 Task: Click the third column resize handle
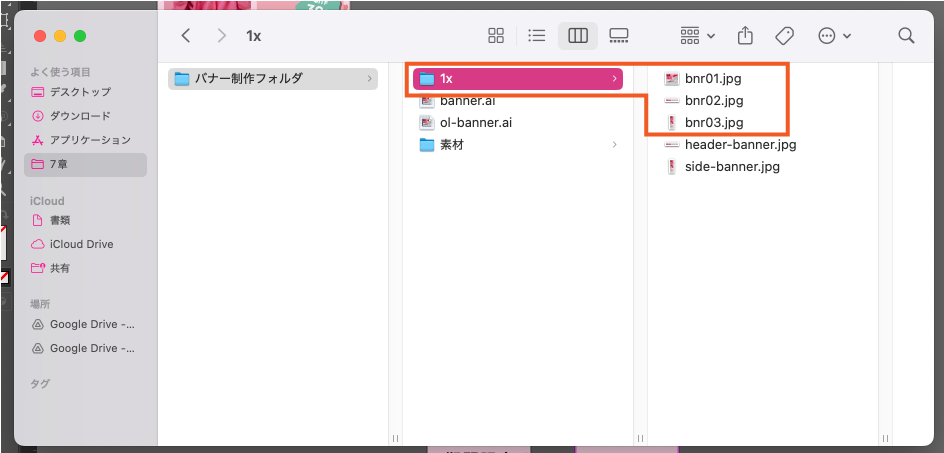click(x=885, y=439)
